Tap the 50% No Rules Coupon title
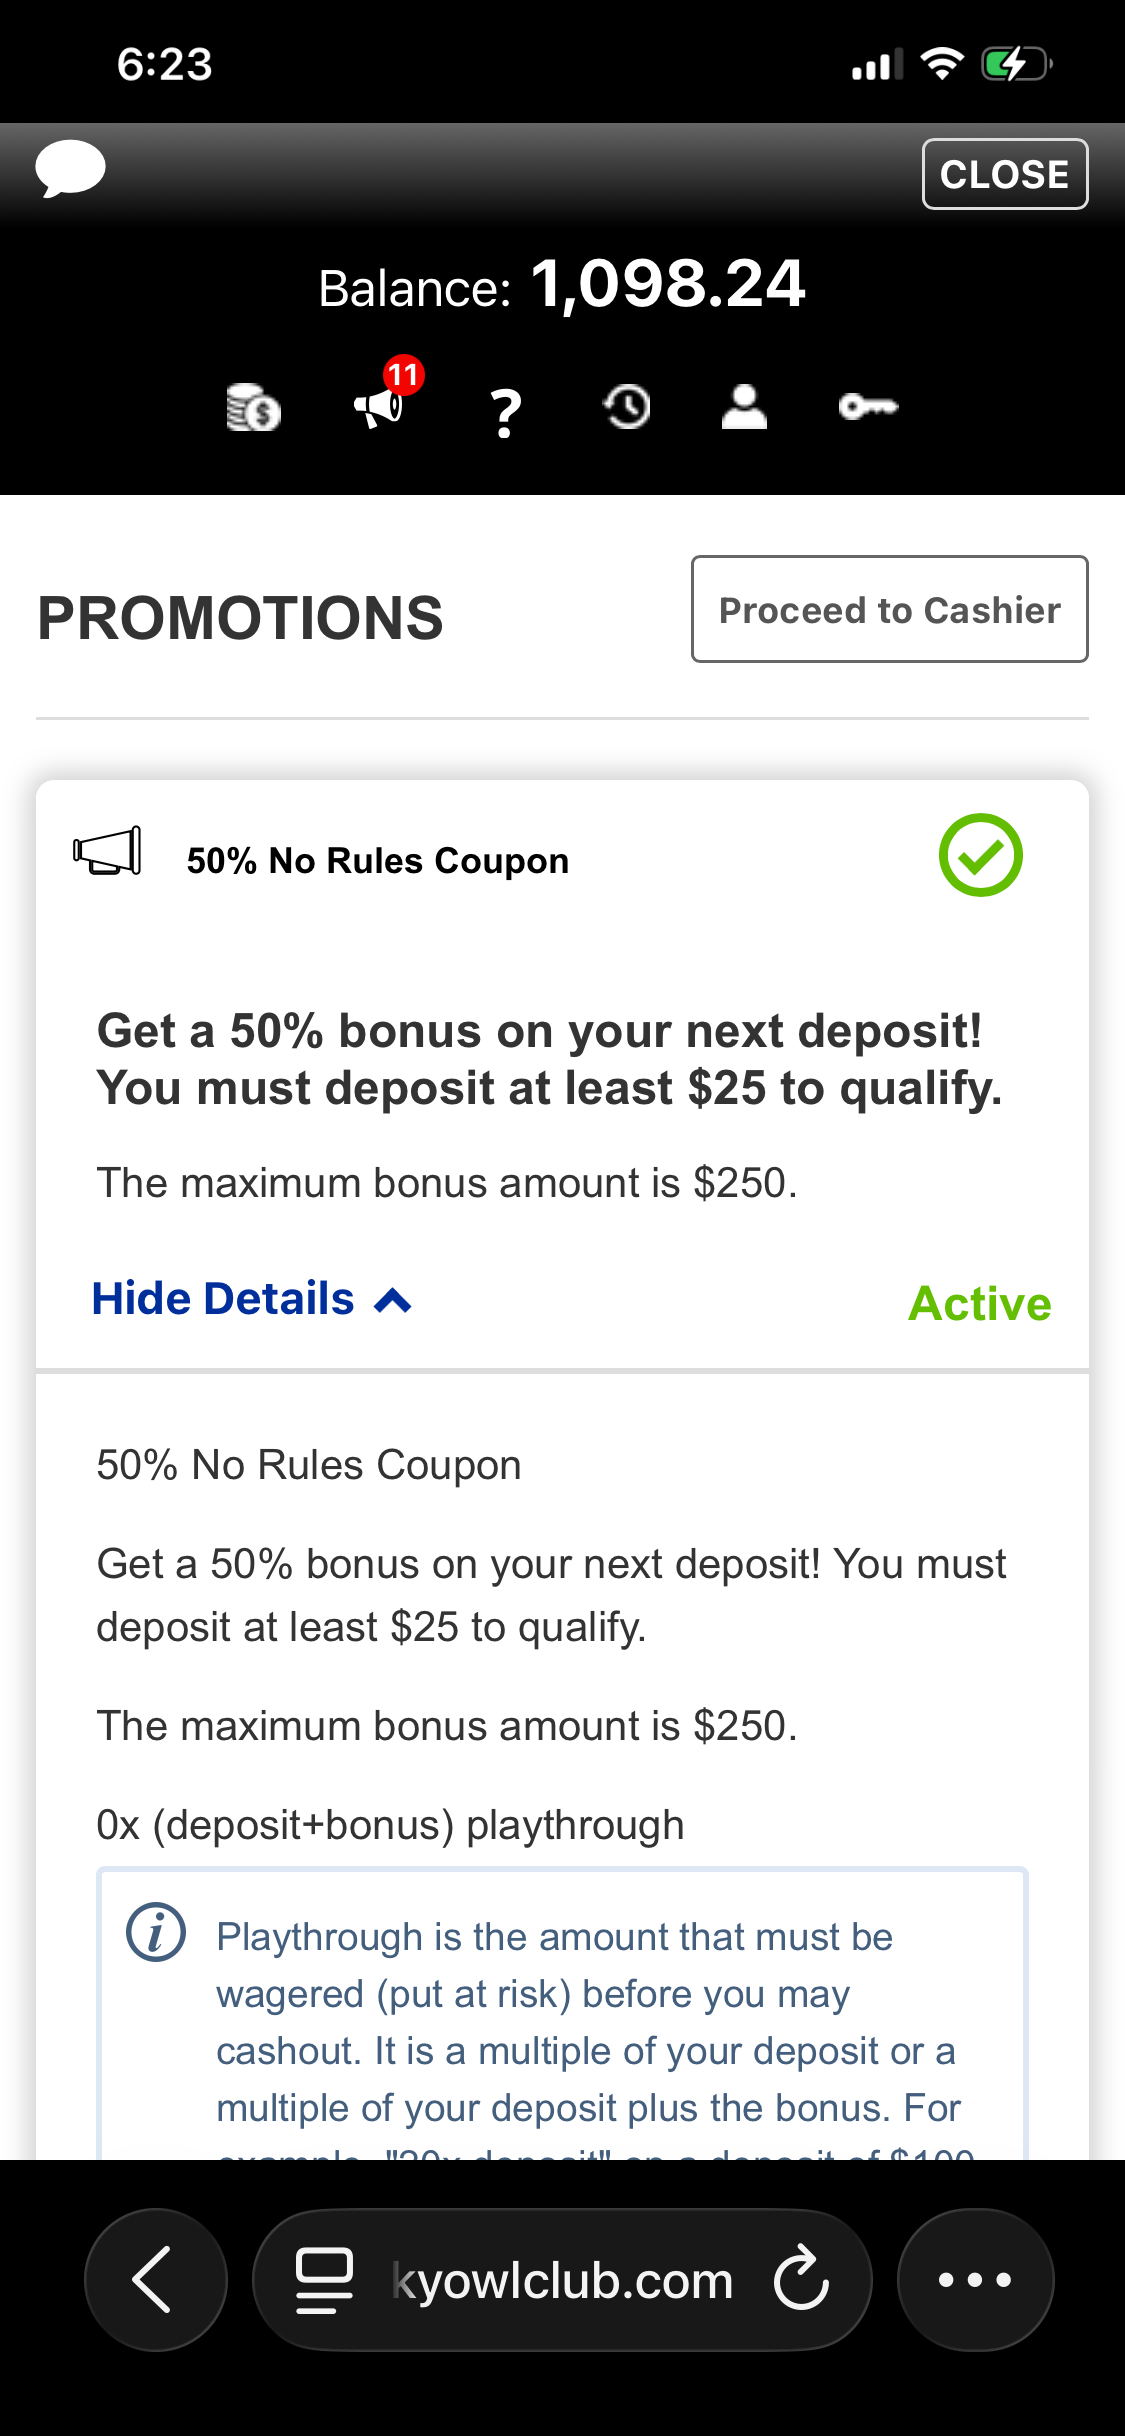This screenshot has width=1125, height=2436. 377,861
